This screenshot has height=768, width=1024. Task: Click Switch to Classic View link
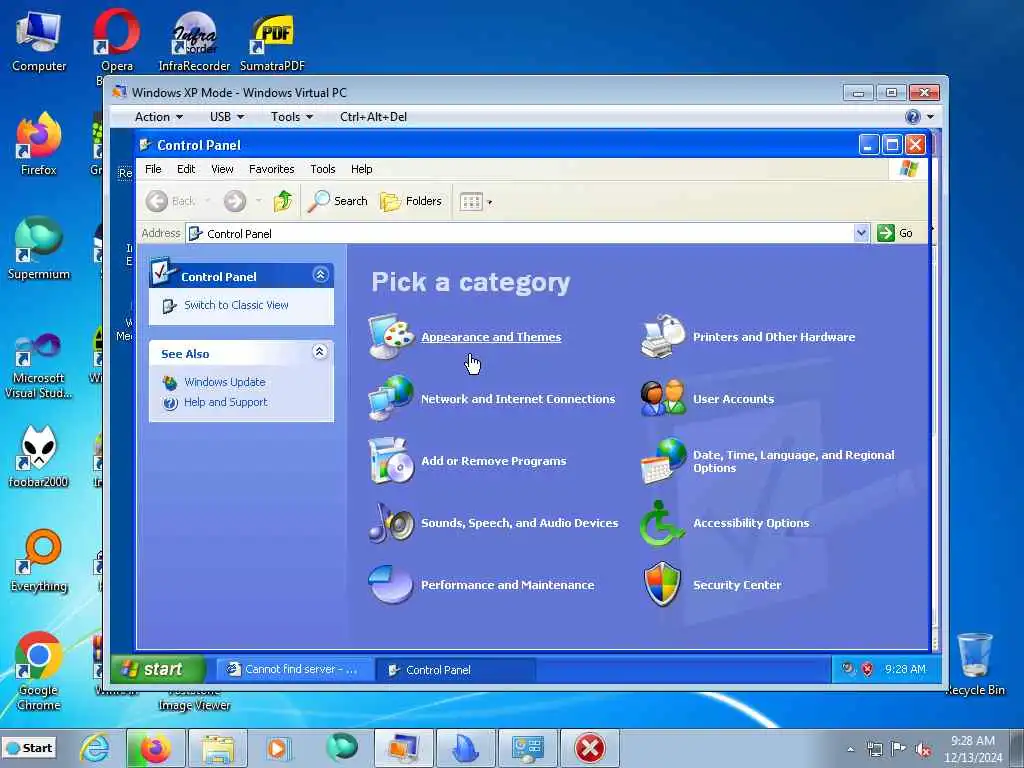[x=236, y=305]
